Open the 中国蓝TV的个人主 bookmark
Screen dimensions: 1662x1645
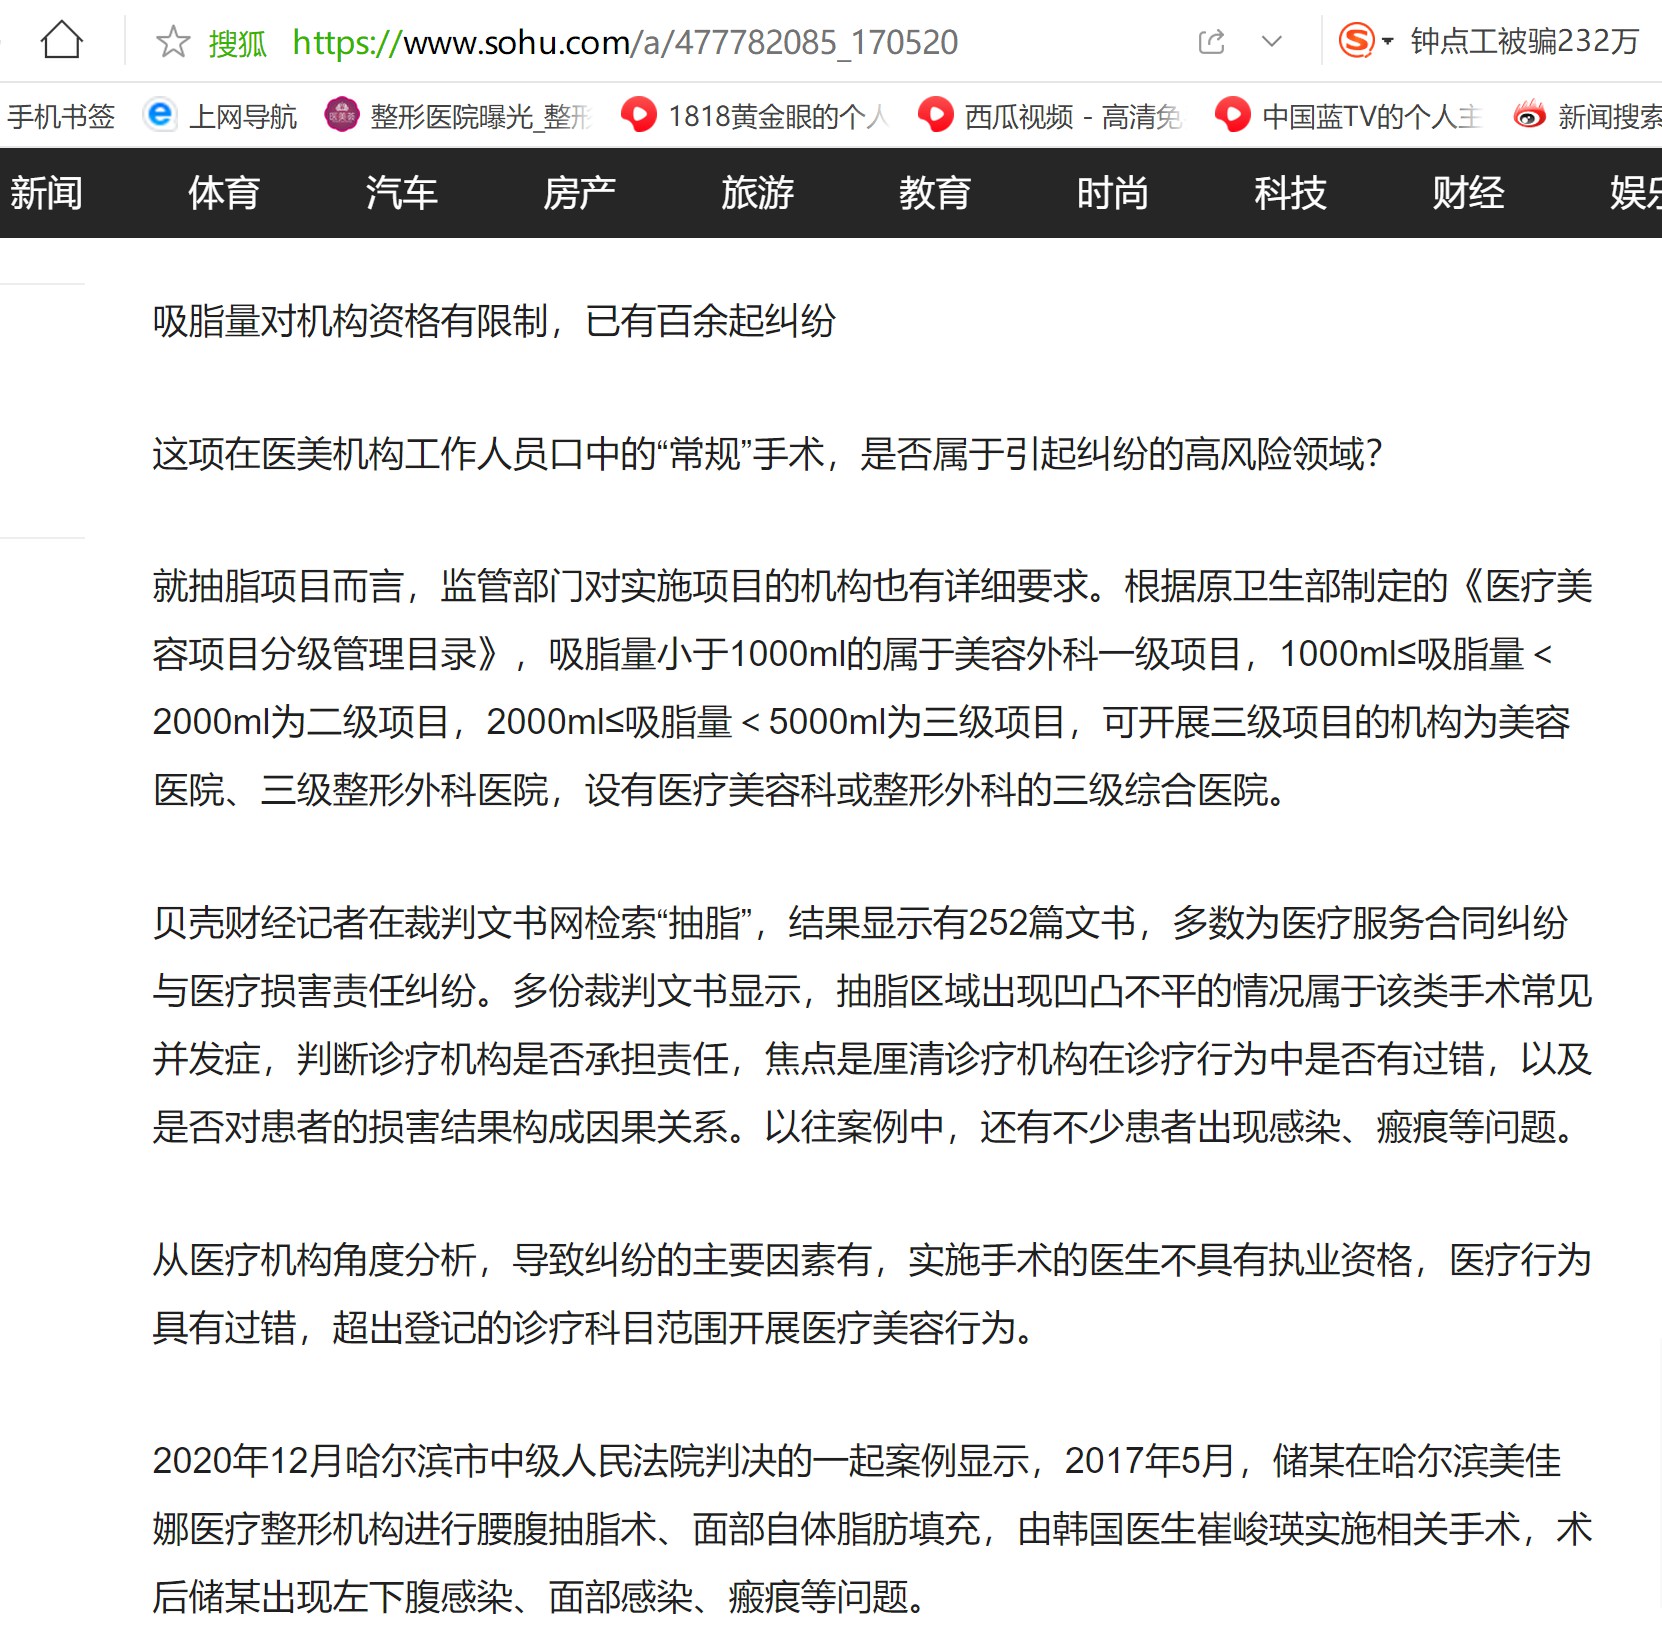click(1372, 117)
